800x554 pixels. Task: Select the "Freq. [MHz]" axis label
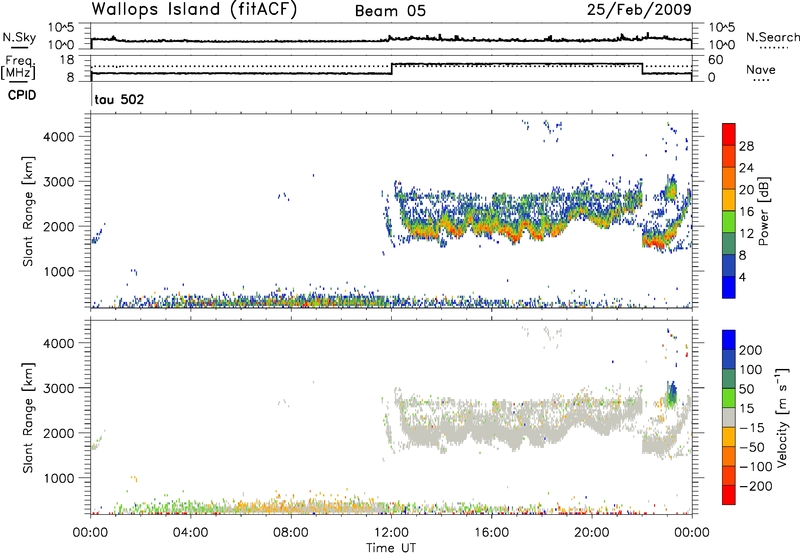pyautogui.click(x=18, y=67)
